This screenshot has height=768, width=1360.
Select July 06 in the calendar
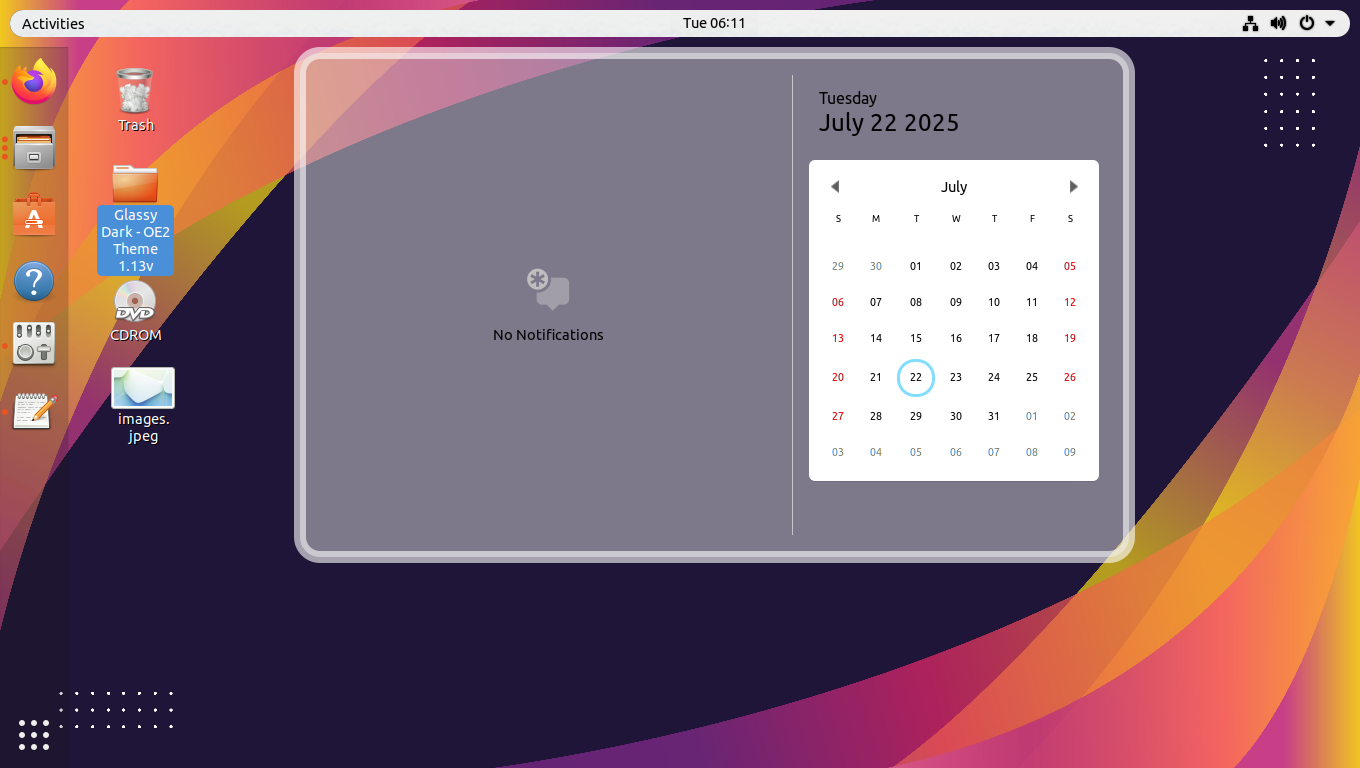pos(838,303)
